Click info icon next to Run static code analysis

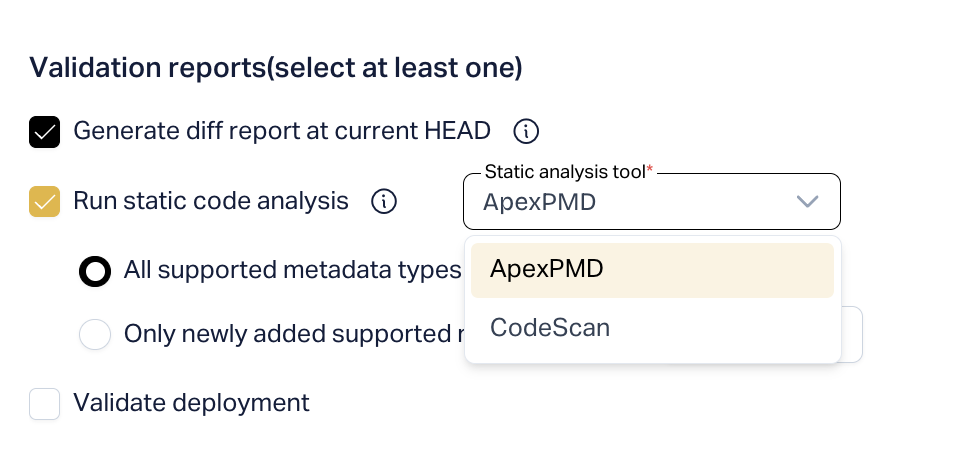click(x=384, y=201)
